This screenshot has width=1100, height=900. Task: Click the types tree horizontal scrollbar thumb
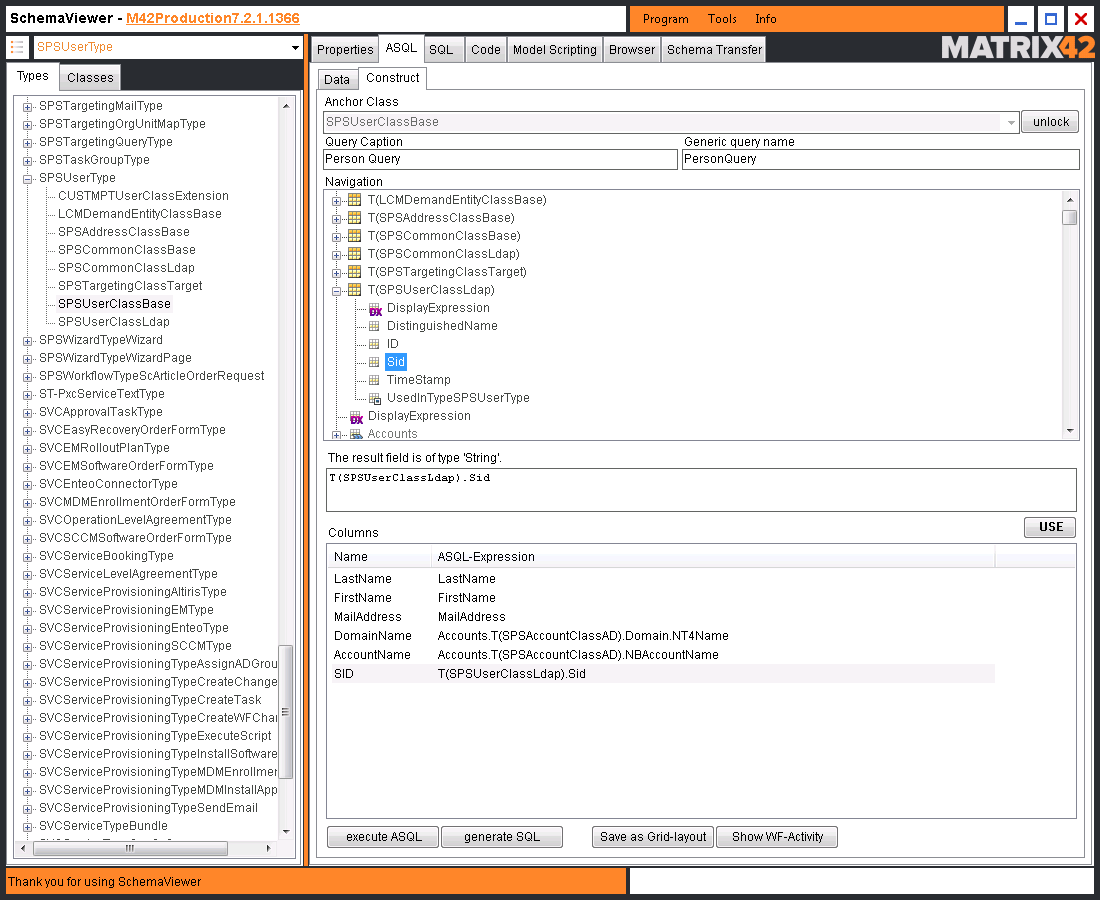tap(130, 848)
